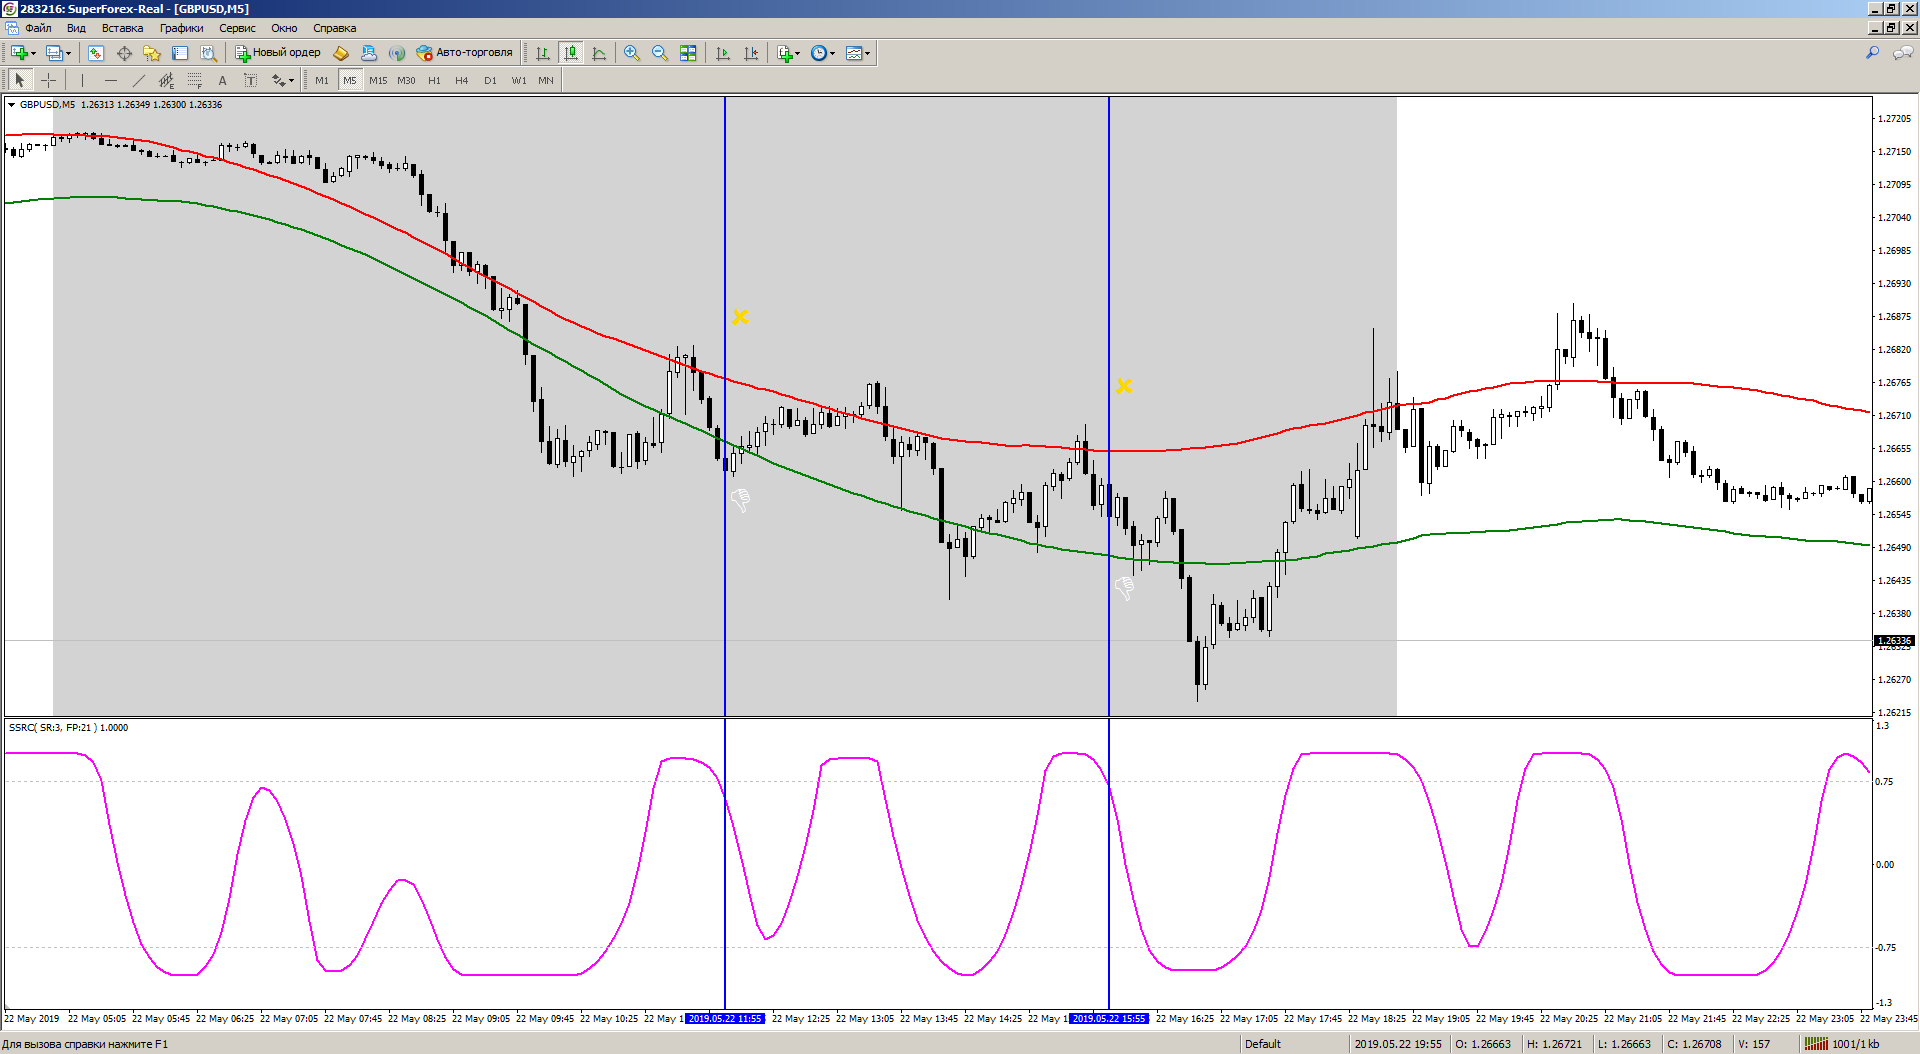The image size is (1920, 1054).
Task: Select the Fibonacci Retracement tool
Action: pyautogui.click(x=194, y=80)
